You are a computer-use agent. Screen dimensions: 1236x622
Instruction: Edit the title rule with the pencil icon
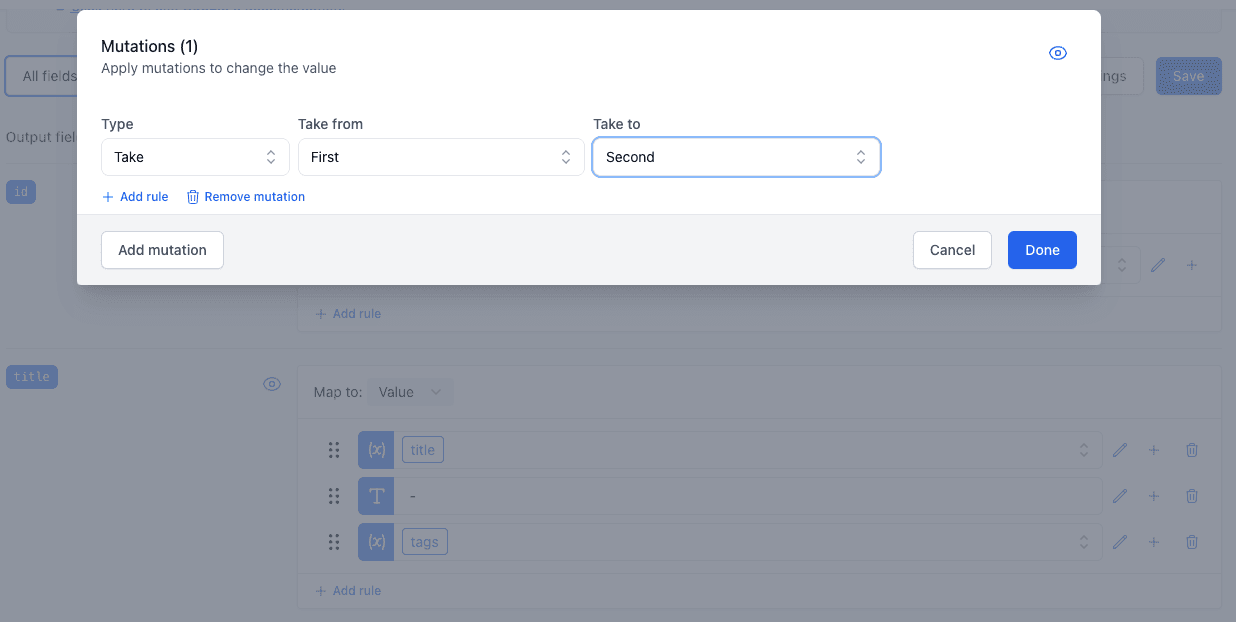[x=1119, y=449]
